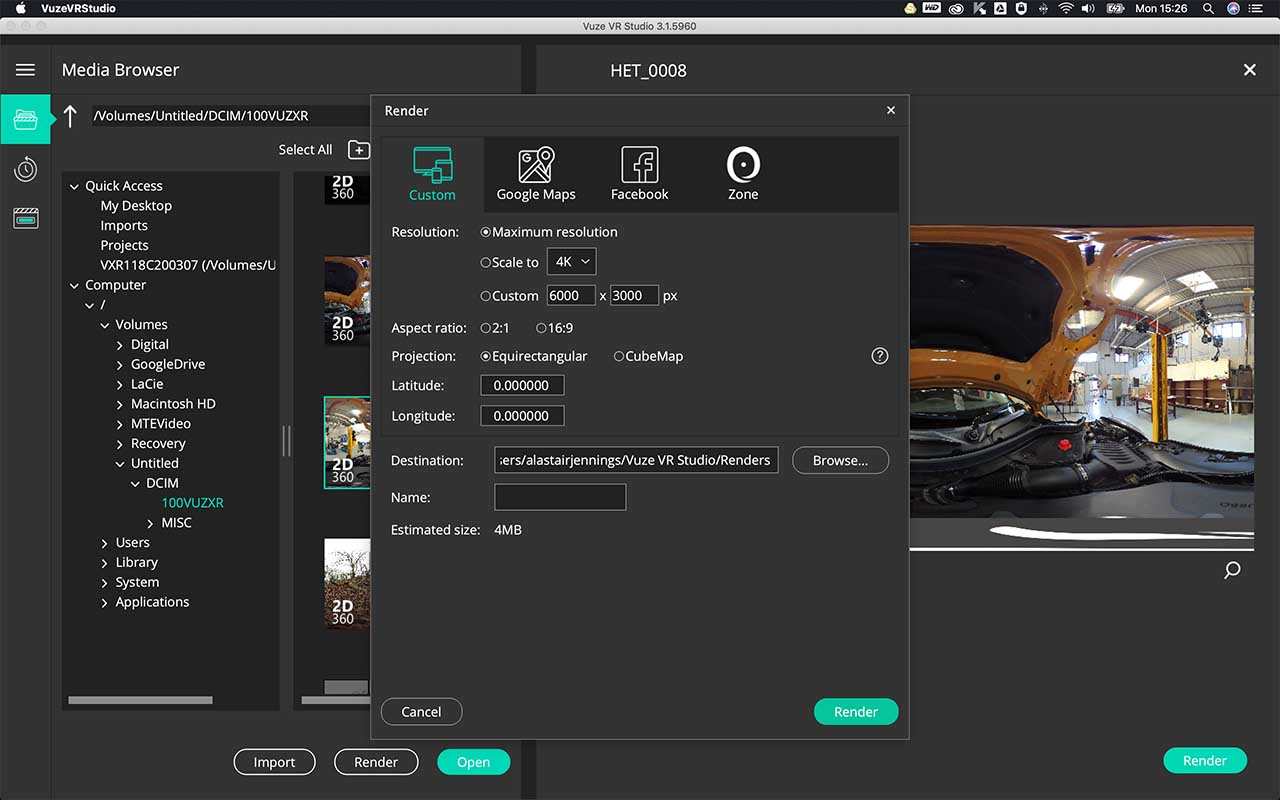1280x800 pixels.
Task: Select the bare-trees 360 thumbnail
Action: point(347,584)
